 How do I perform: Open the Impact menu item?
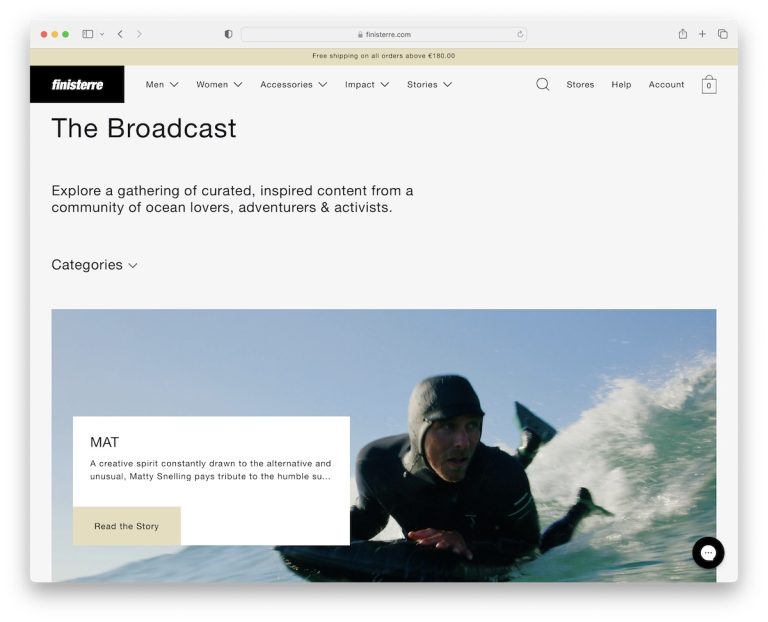pyautogui.click(x=366, y=85)
